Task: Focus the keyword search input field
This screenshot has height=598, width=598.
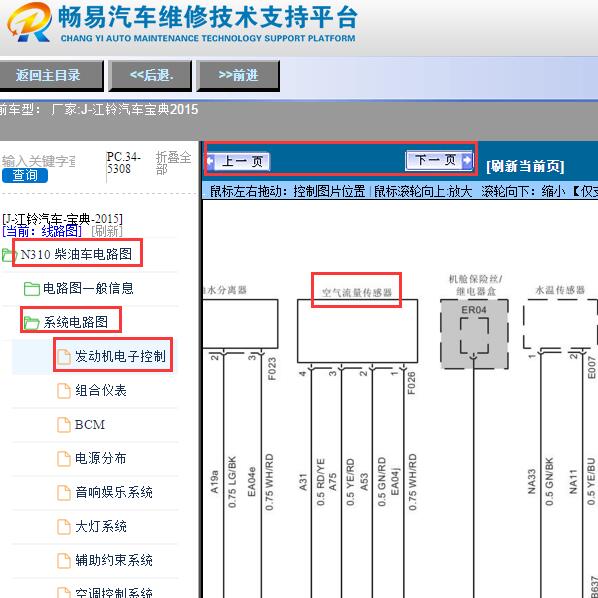Action: coord(38,161)
